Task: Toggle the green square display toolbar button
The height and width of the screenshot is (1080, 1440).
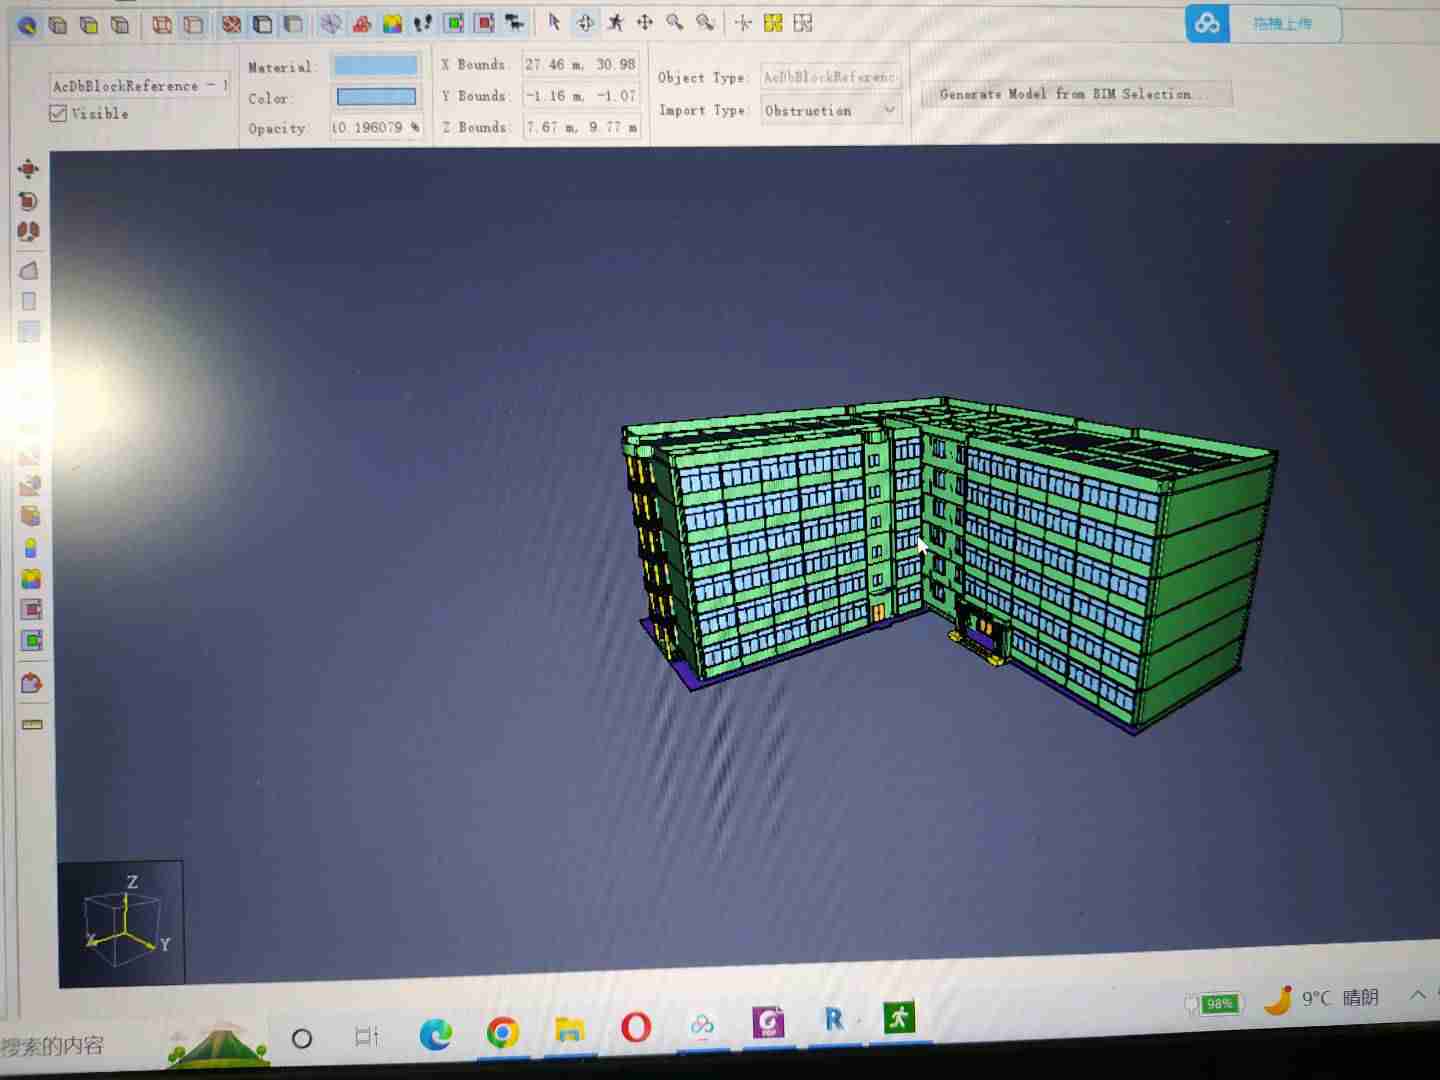Action: pos(454,23)
